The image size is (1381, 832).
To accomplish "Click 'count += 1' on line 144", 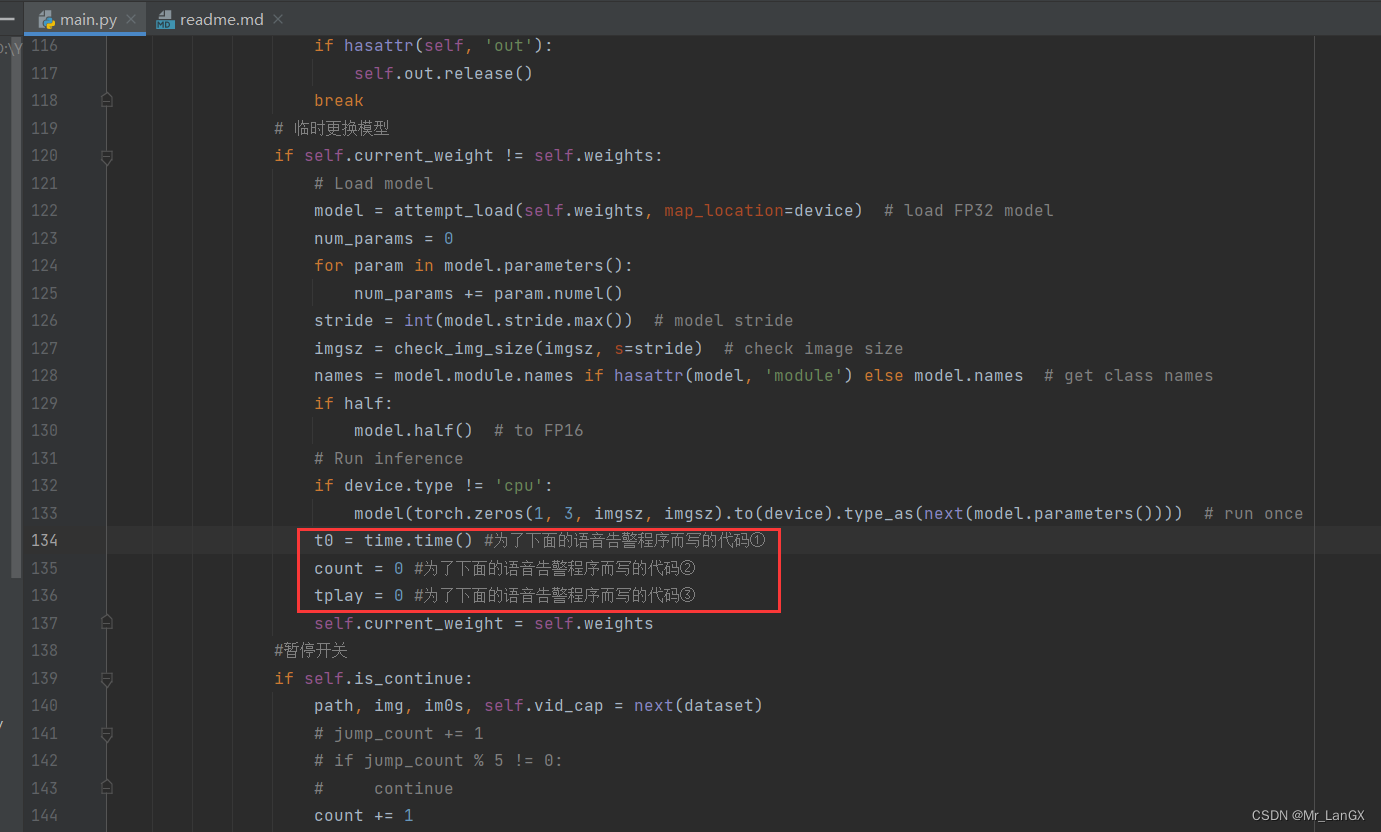I will [364, 815].
